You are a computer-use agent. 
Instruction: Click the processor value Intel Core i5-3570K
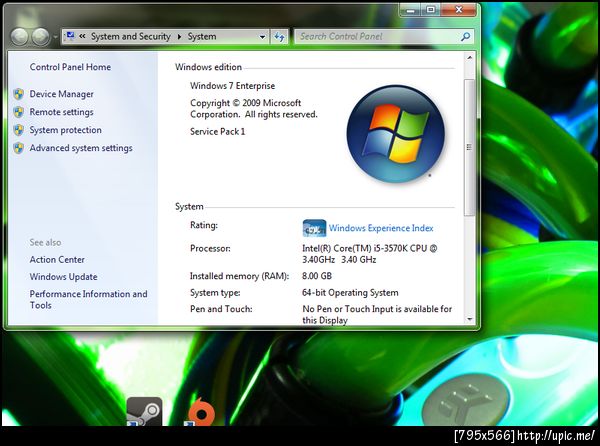tap(370, 254)
